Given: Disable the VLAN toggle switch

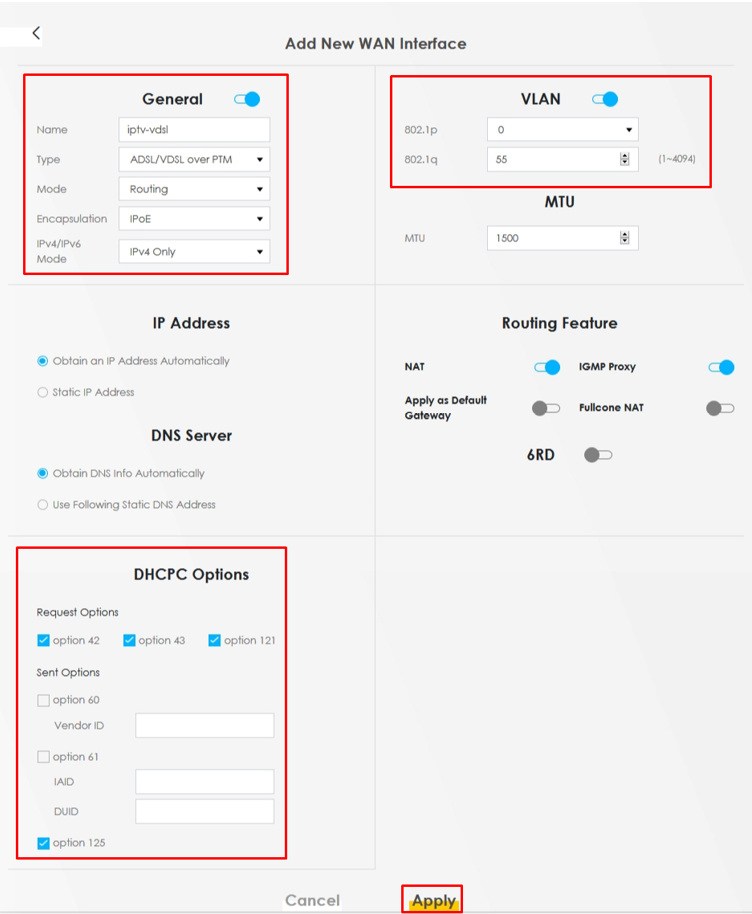Looking at the screenshot, I should tap(605, 99).
